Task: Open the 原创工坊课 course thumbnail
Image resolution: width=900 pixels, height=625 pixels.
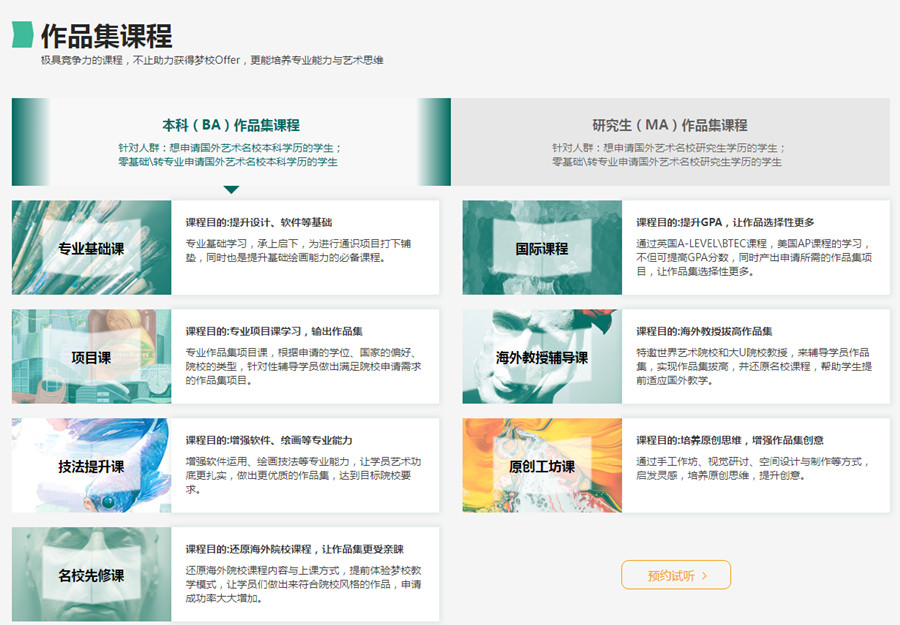Action: [x=542, y=466]
